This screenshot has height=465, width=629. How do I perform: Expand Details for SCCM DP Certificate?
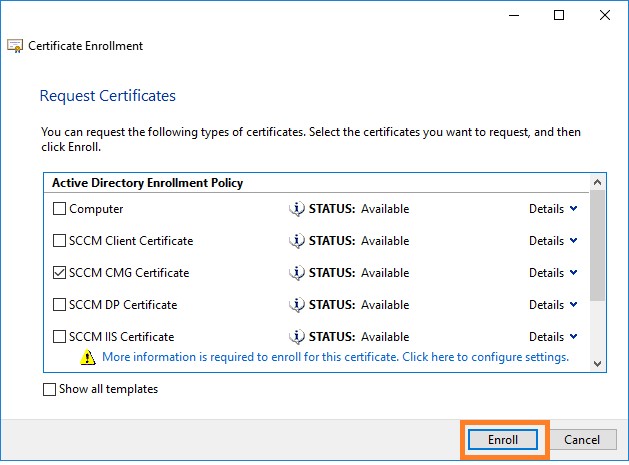[x=553, y=305]
